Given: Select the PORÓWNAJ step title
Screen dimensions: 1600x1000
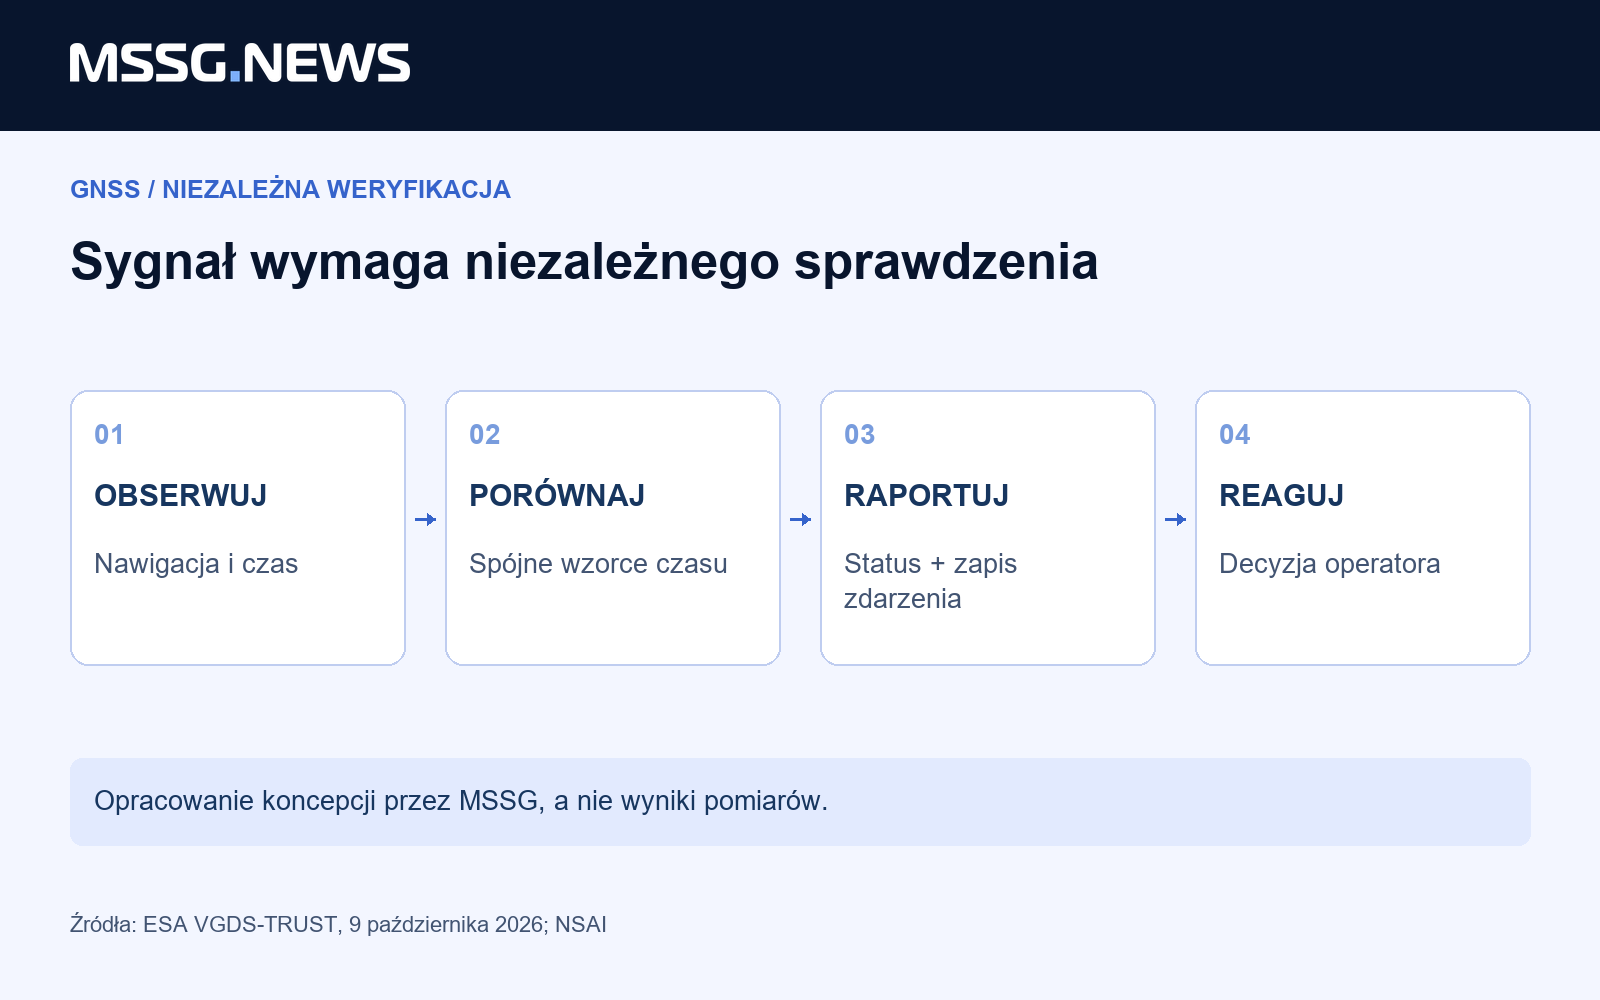Looking at the screenshot, I should point(557,495).
